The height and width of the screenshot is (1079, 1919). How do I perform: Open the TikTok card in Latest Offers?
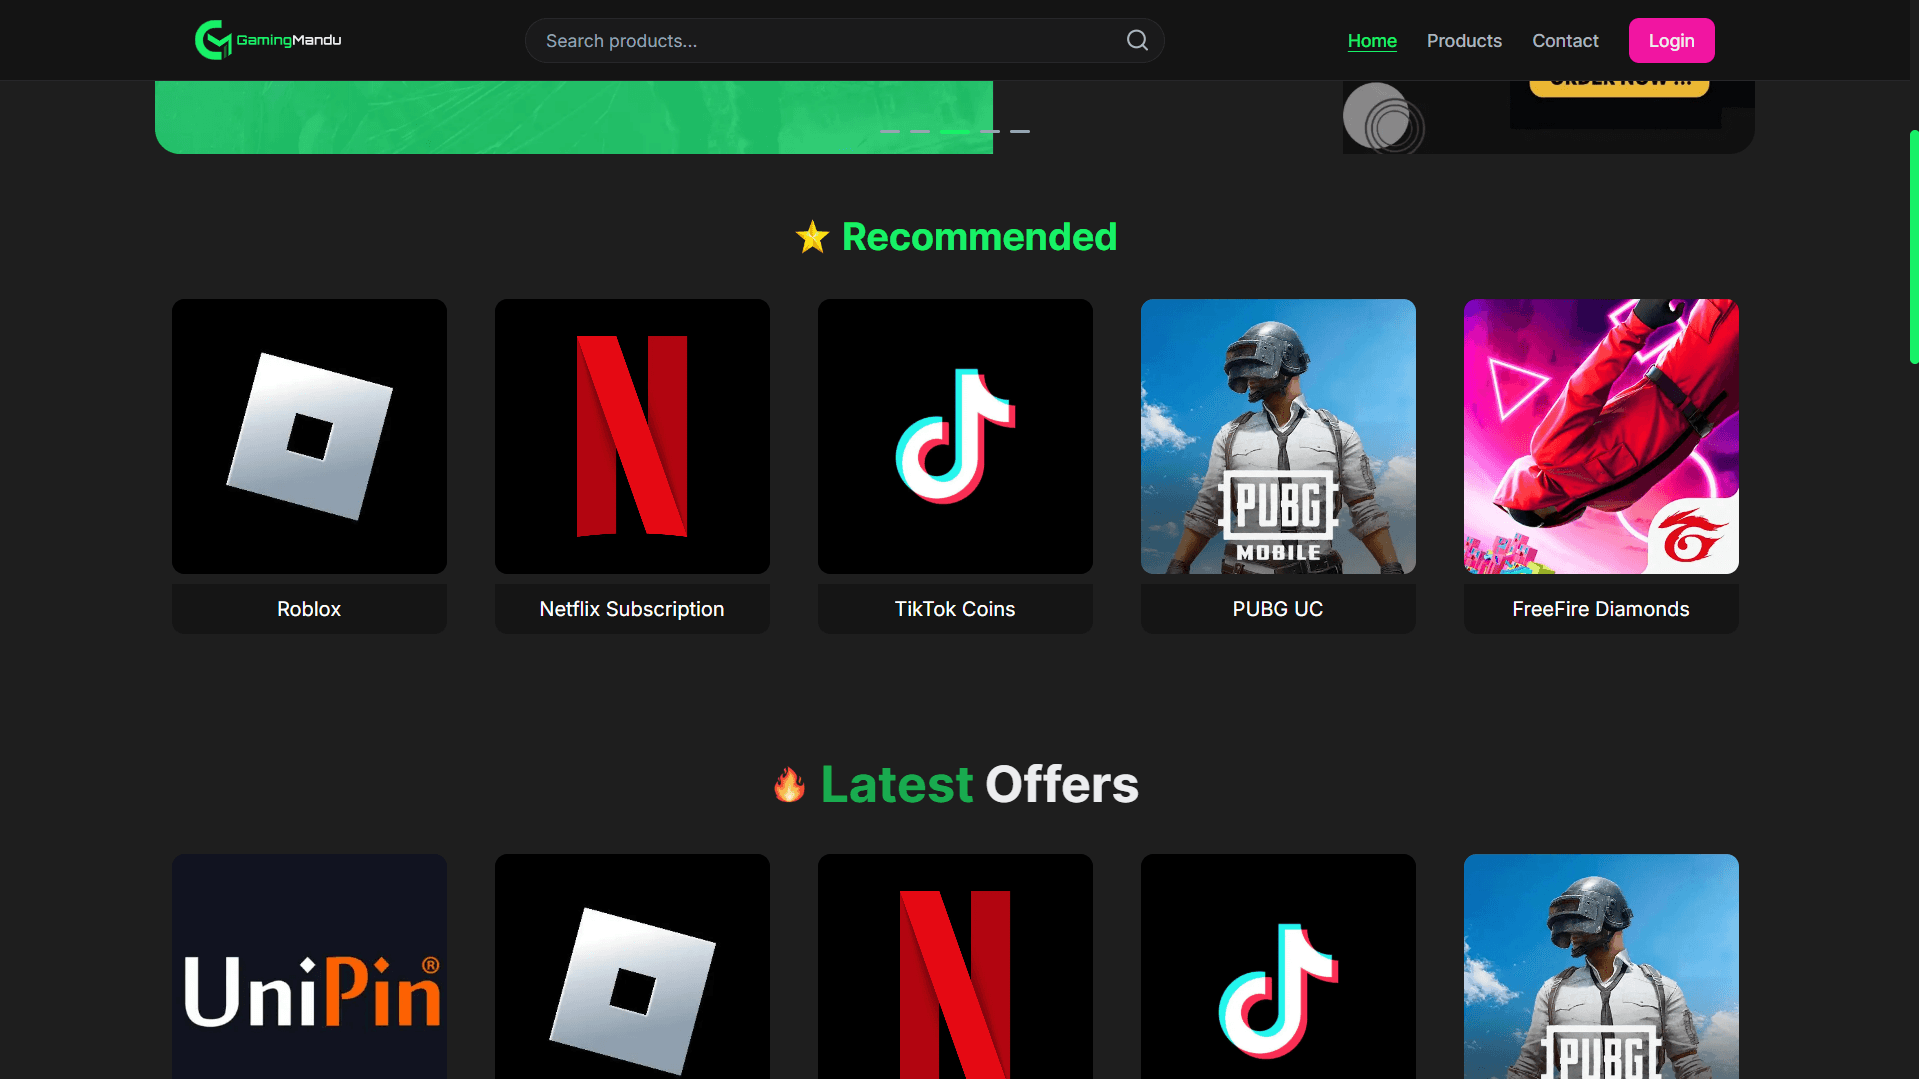click(1278, 966)
